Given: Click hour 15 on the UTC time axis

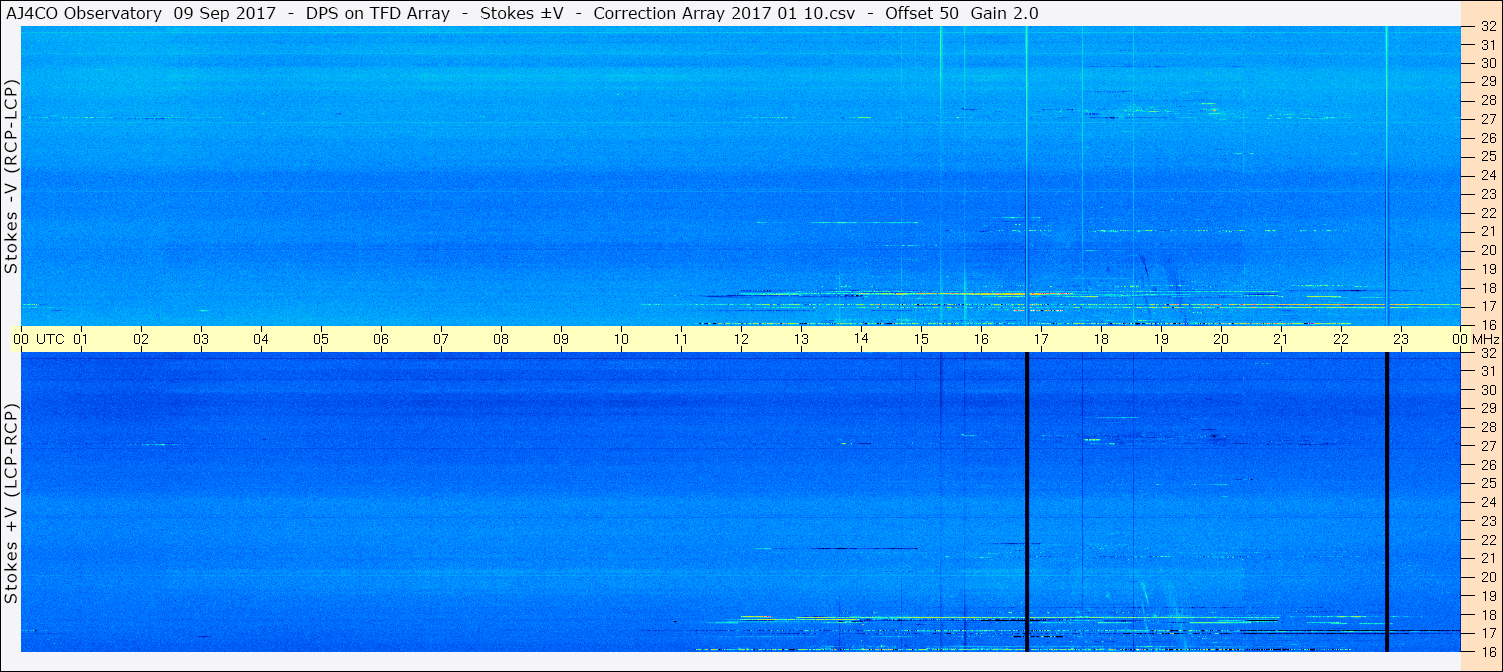Looking at the screenshot, I should (x=921, y=339).
